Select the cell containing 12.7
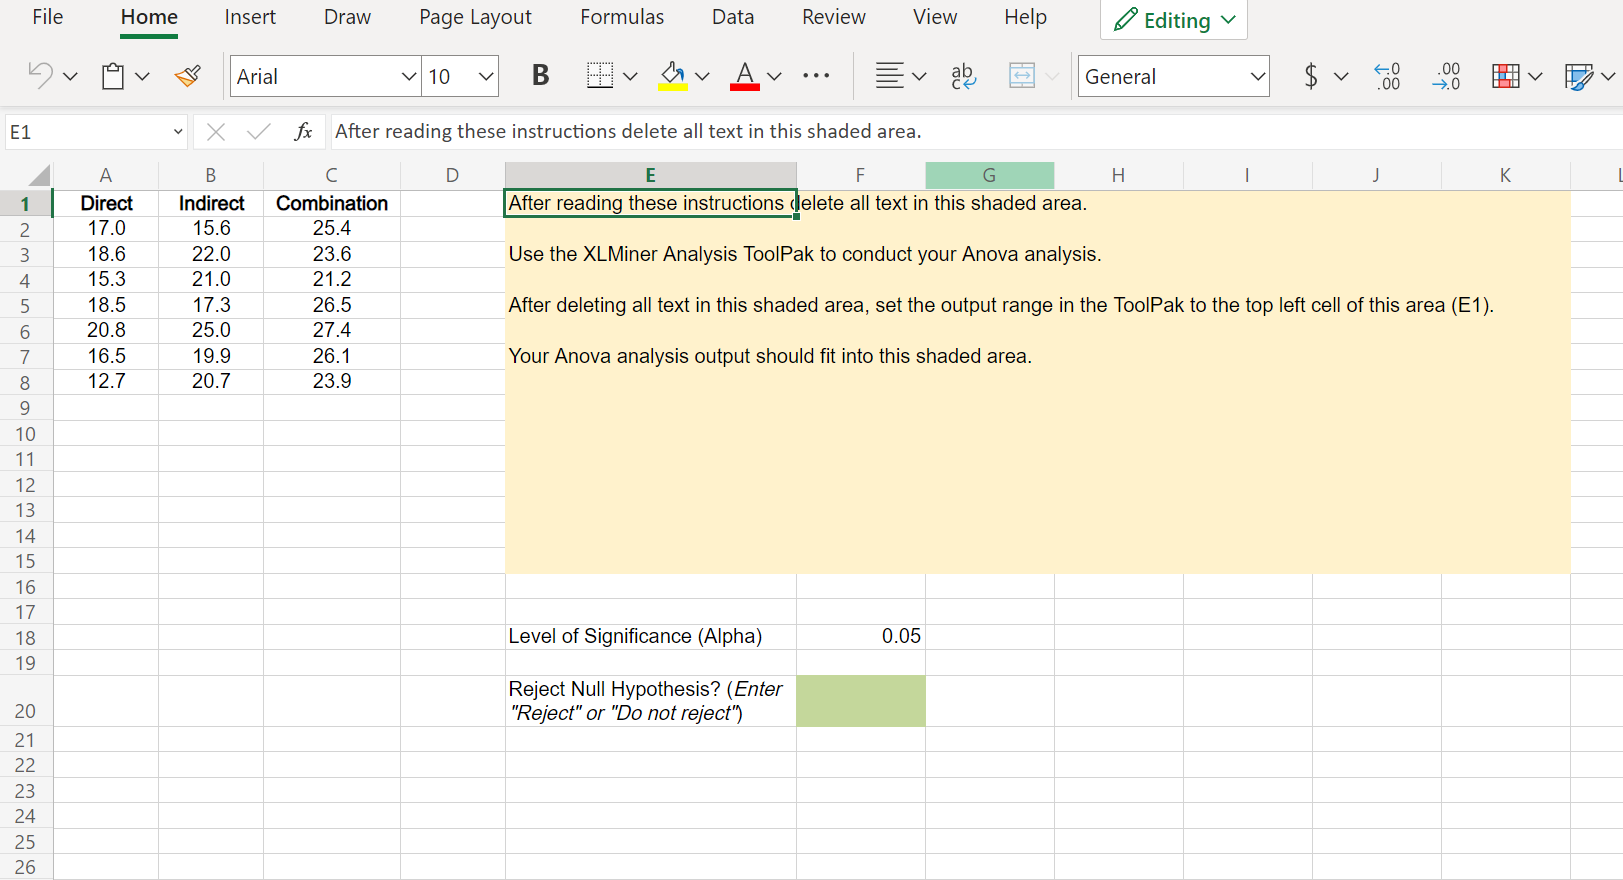Screen dimensions: 1623x880 pyautogui.click(x=106, y=381)
